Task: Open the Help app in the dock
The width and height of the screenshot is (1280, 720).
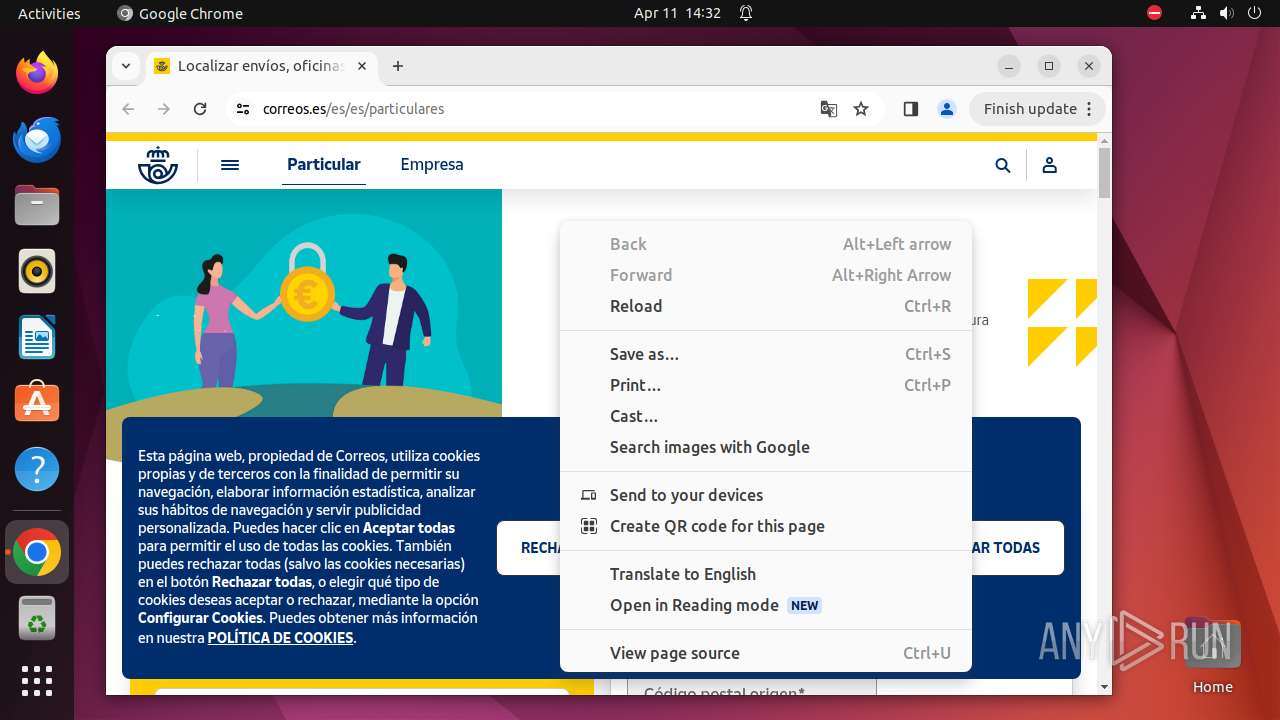Action: (37, 469)
